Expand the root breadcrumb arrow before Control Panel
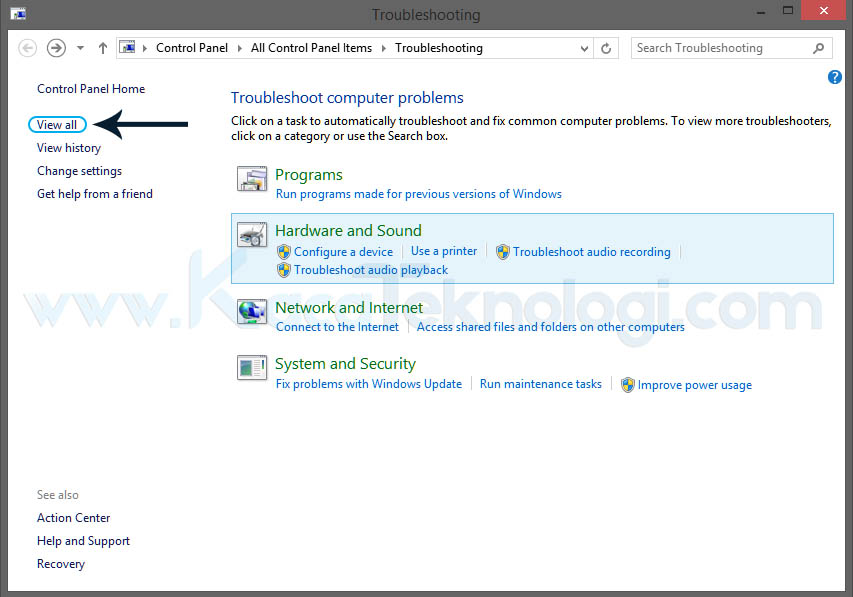 [x=145, y=48]
